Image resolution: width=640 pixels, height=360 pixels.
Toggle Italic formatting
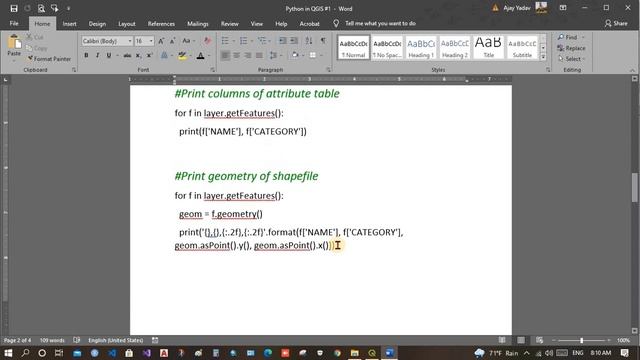pos(97,55)
